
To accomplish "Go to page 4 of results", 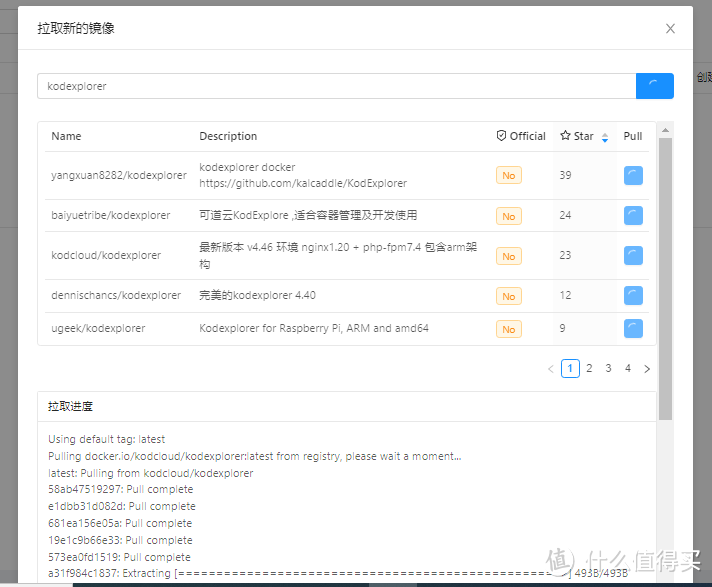I will 628,368.
